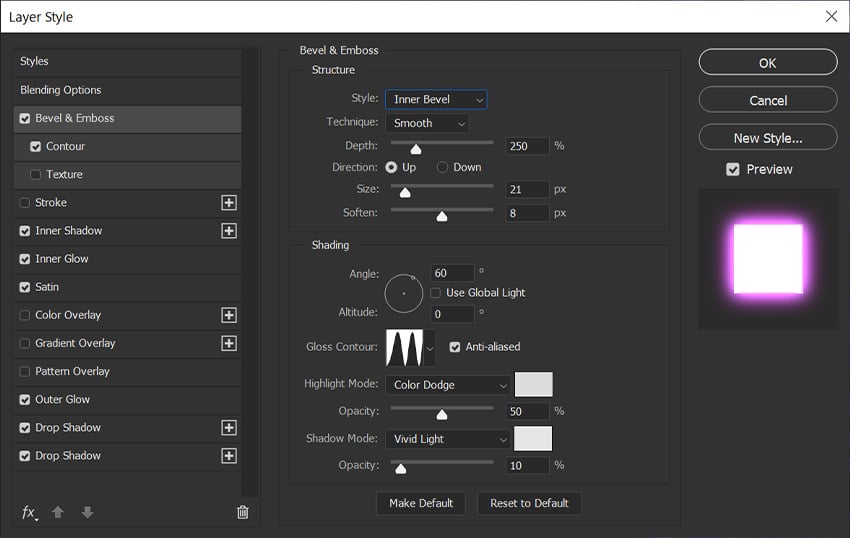Screen dimensions: 850x538
Task: Click the plus icon next to Stroke
Action: 229,203
